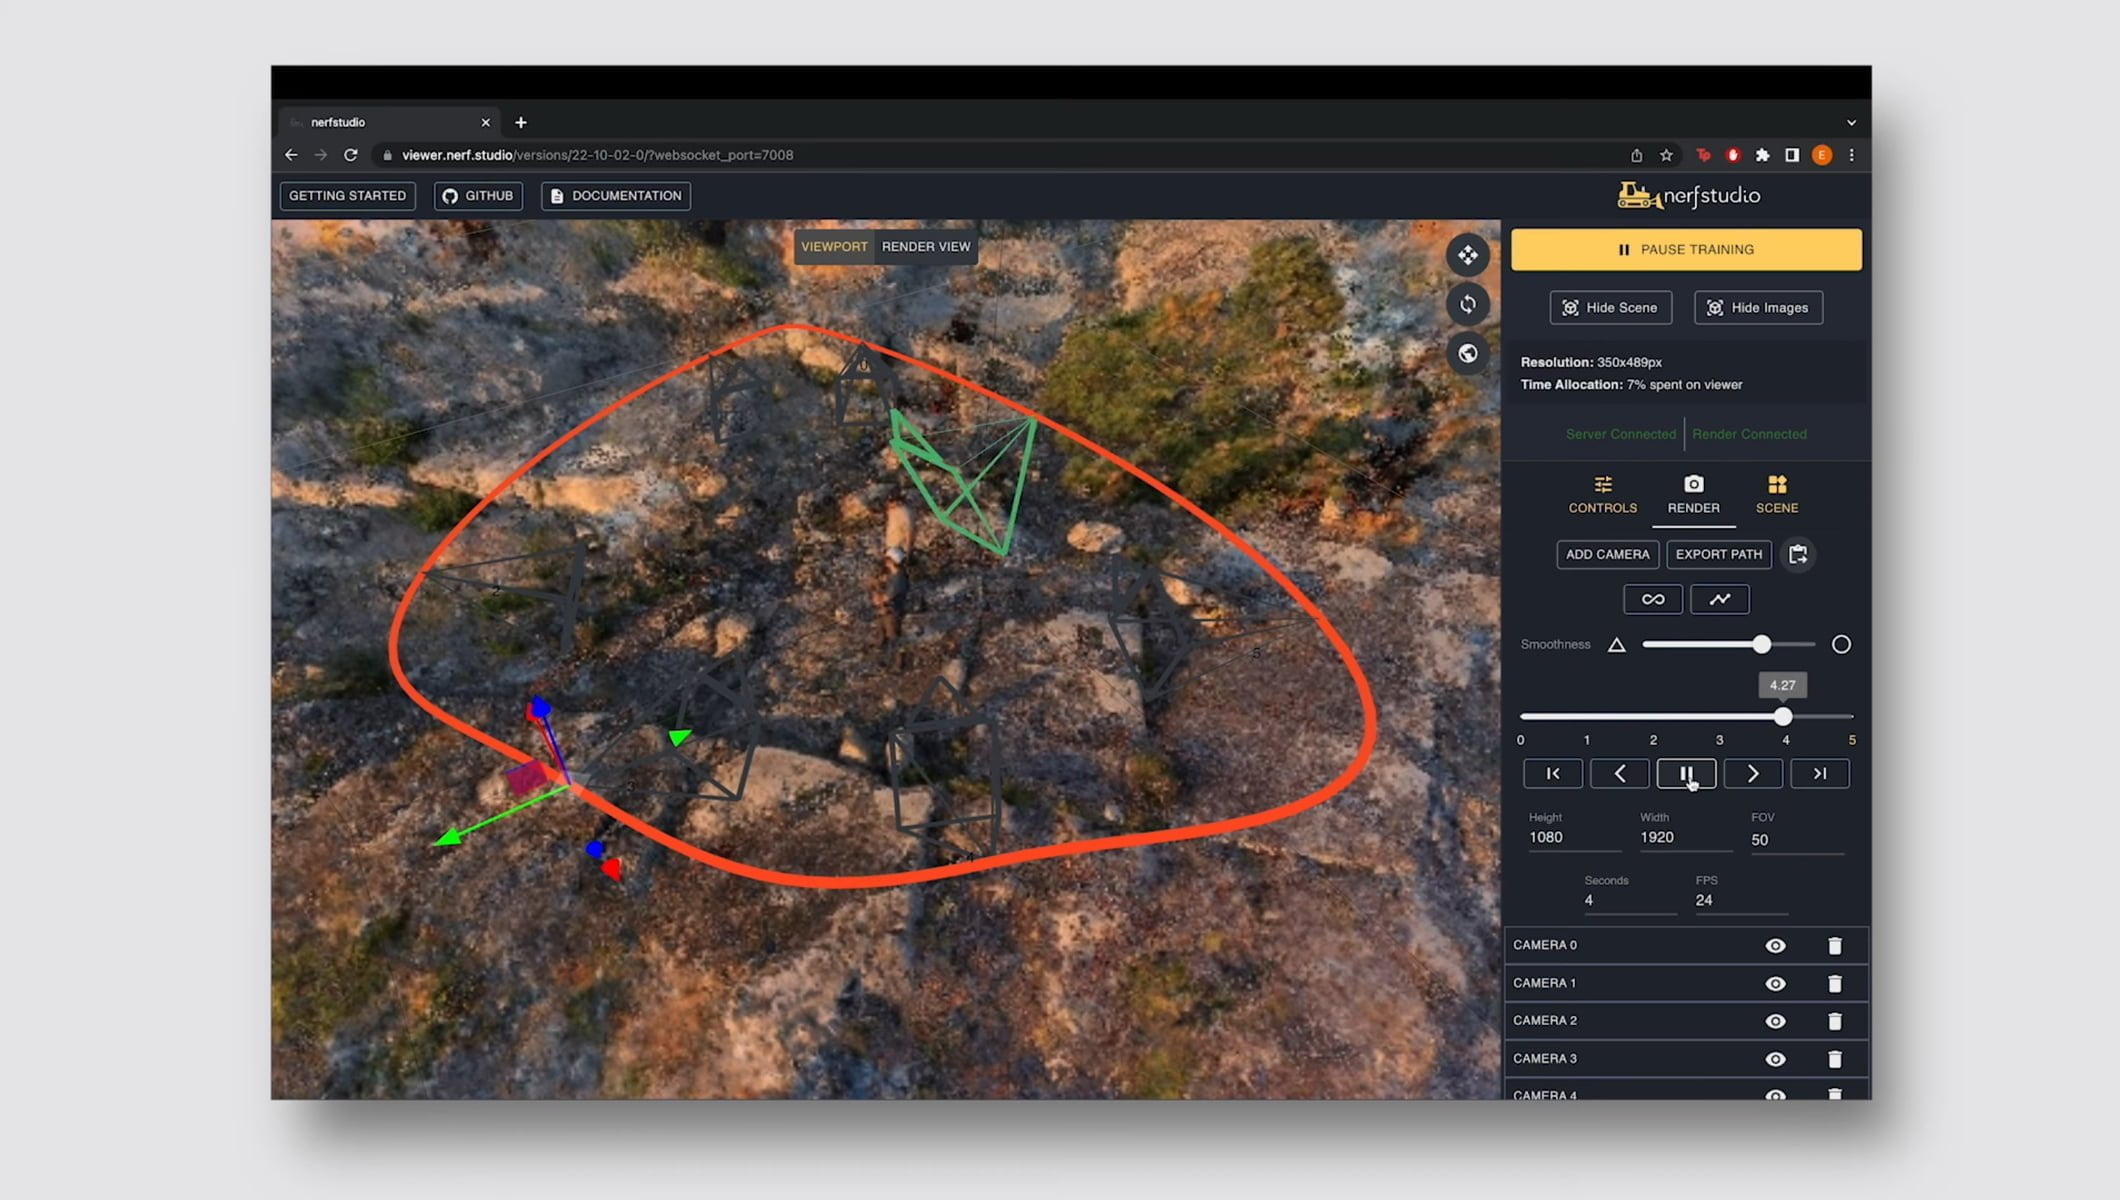This screenshot has height=1200, width=2120.
Task: Click the move/translate gizmo icon in viewport
Action: tap(1467, 255)
